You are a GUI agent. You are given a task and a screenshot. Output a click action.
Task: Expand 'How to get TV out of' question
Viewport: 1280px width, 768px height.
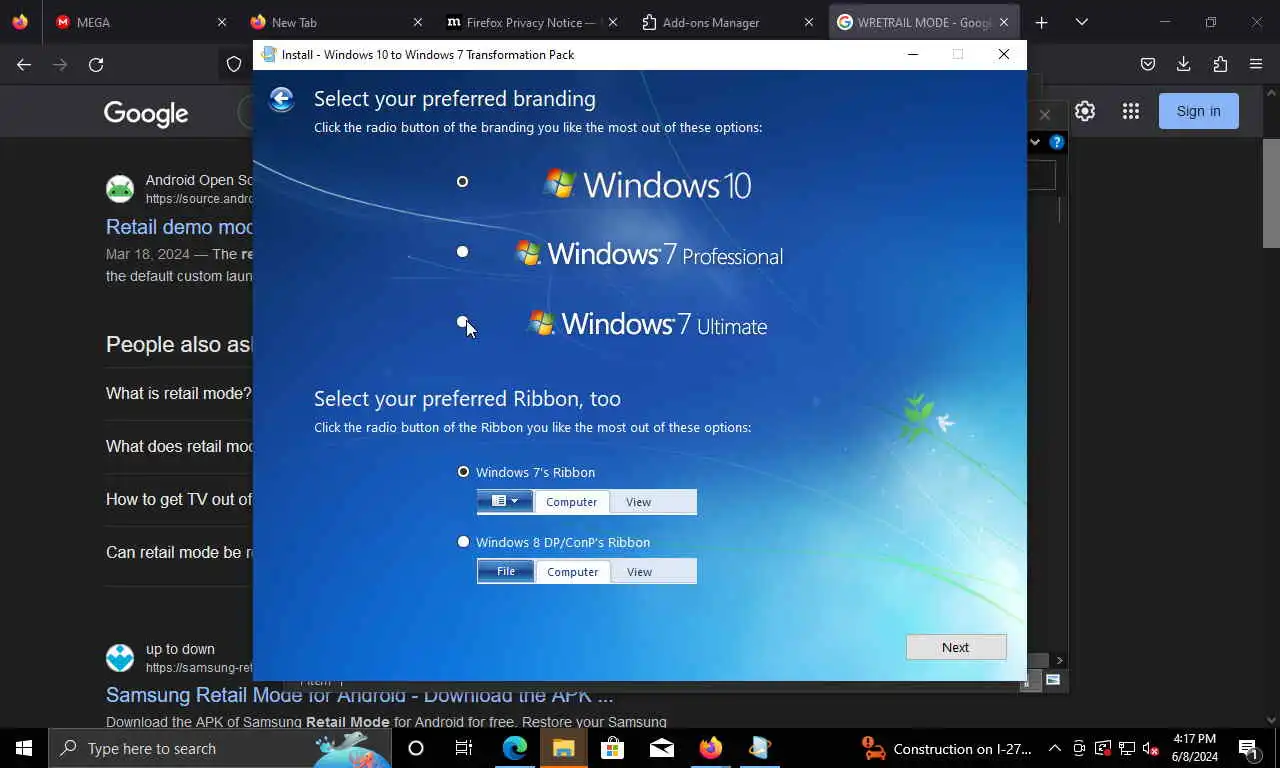click(179, 499)
